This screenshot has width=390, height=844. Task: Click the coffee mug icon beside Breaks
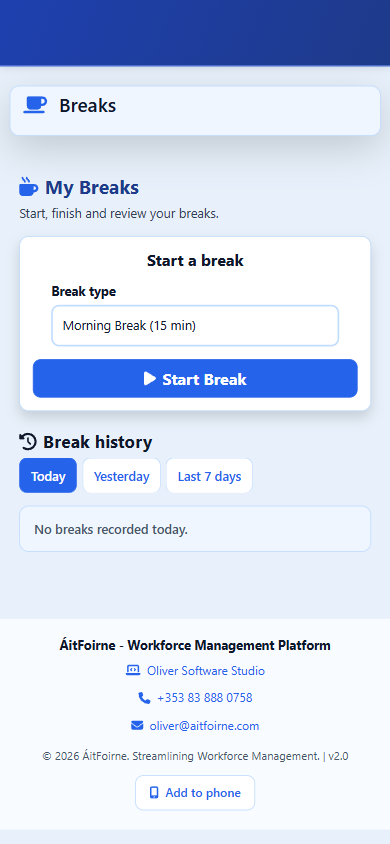[x=36, y=105]
